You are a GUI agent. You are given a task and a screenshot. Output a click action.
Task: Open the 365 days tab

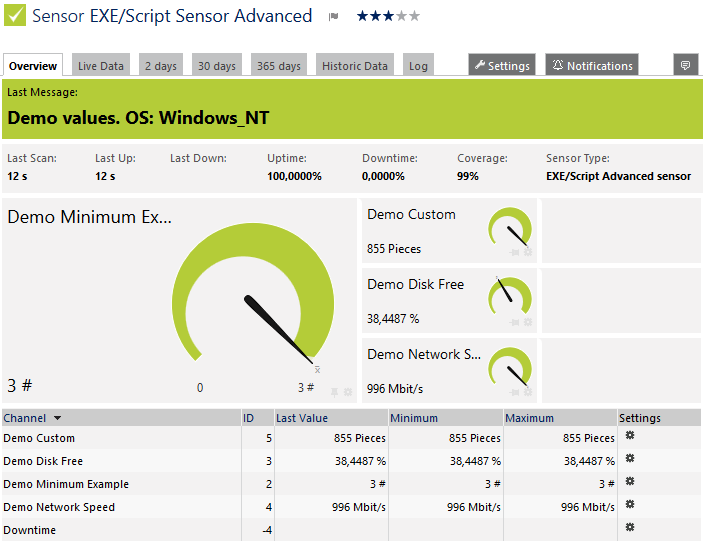[x=279, y=65]
